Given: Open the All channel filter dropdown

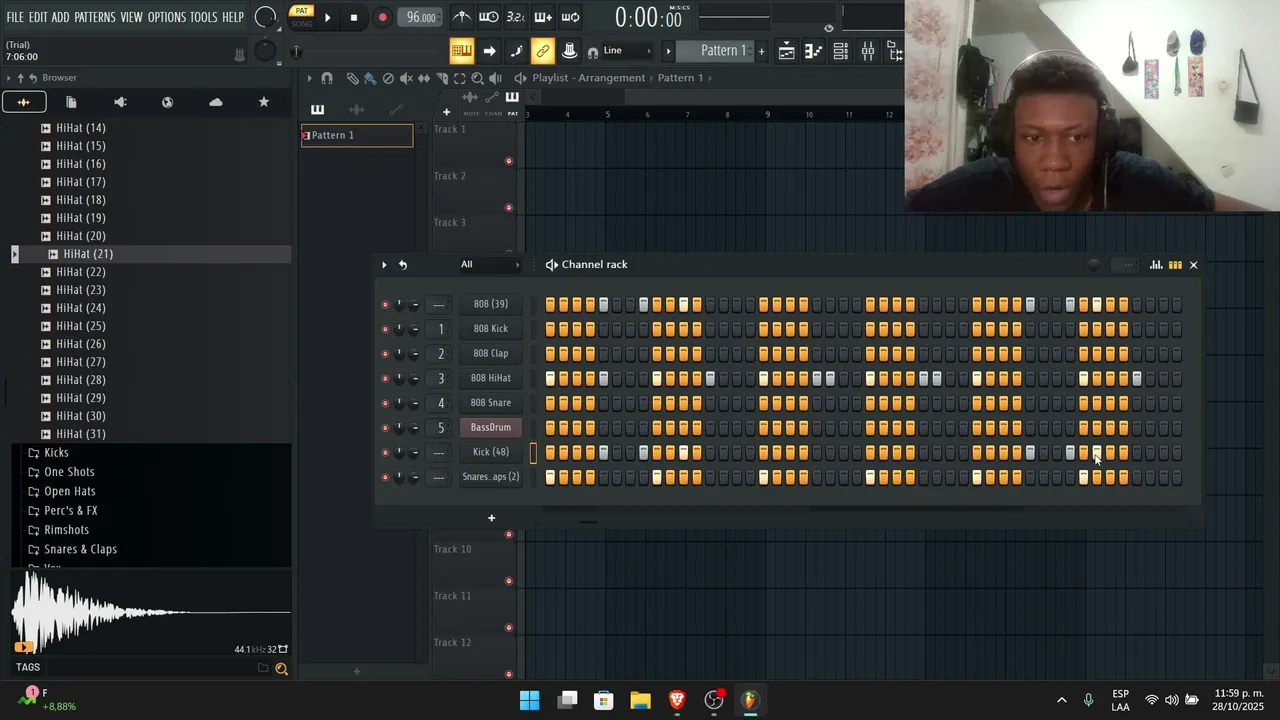Looking at the screenshot, I should point(490,265).
